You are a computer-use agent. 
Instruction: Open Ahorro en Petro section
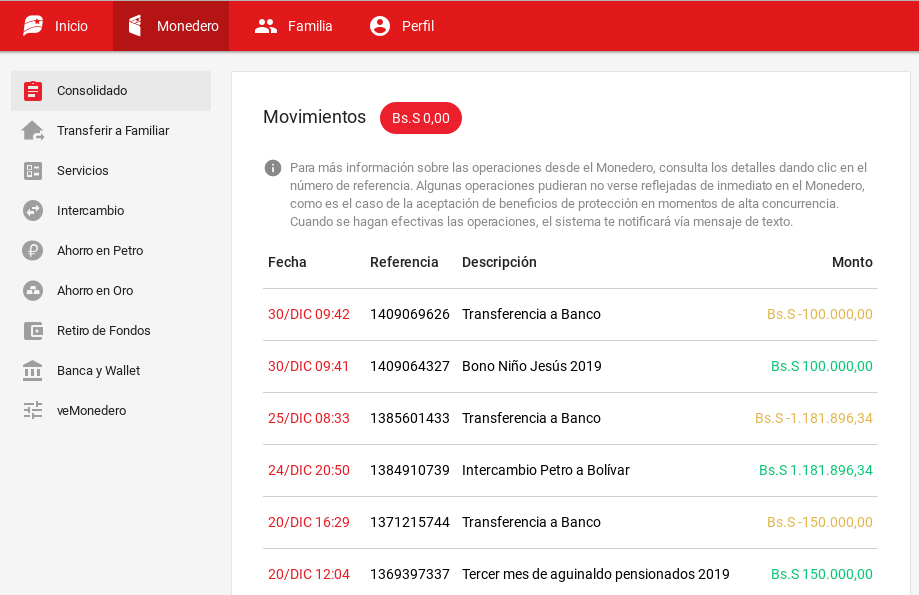(x=111, y=250)
